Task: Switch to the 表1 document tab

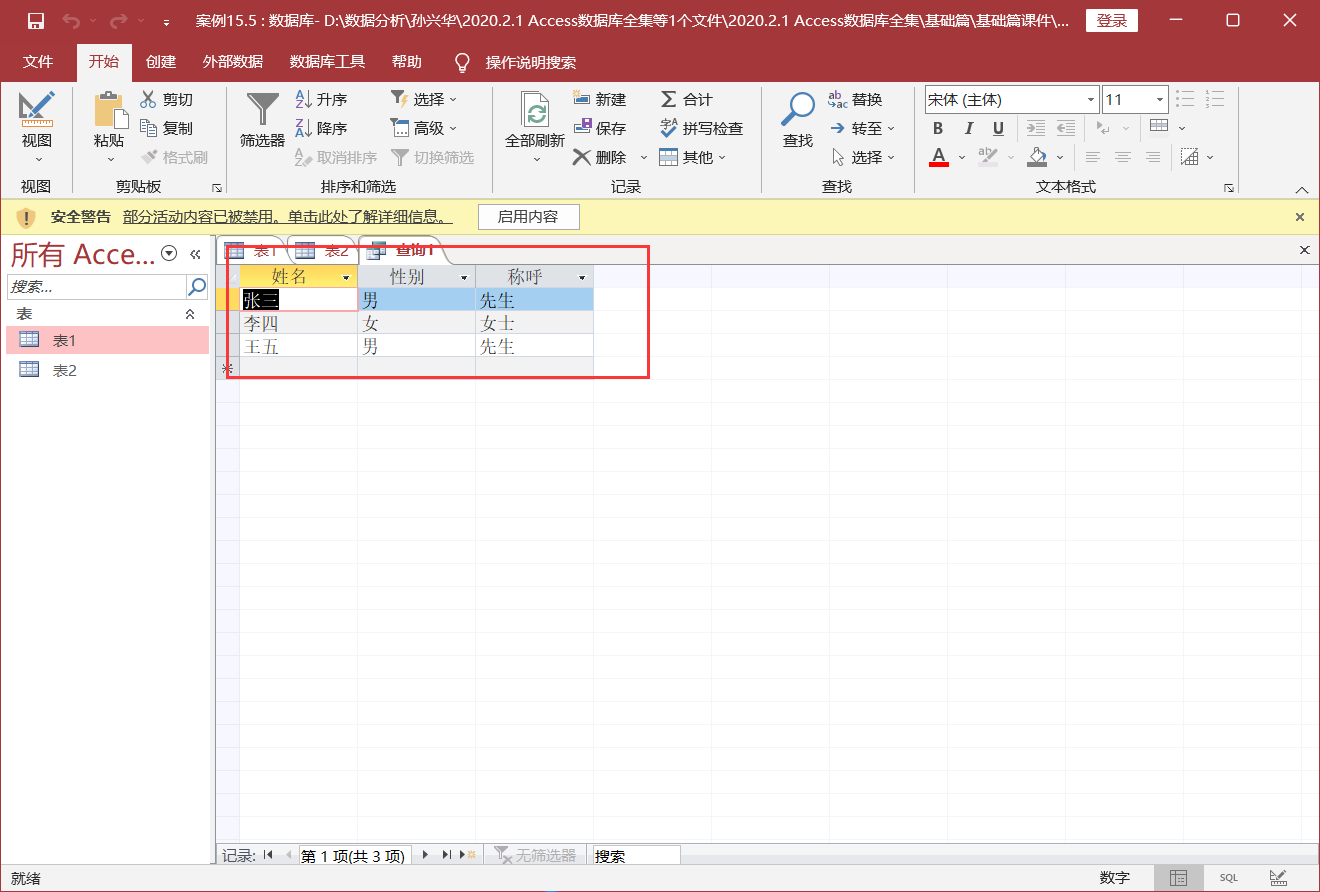Action: (x=251, y=251)
